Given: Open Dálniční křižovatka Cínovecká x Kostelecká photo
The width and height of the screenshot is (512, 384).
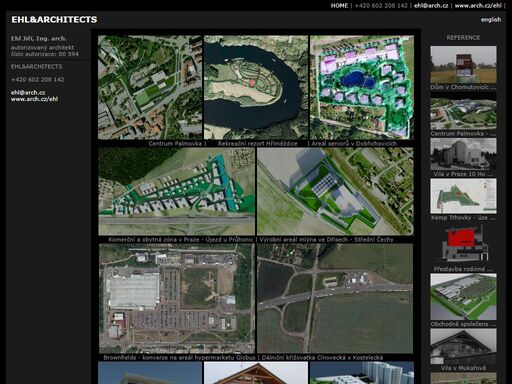Looking at the screenshot, I should pos(335,298).
